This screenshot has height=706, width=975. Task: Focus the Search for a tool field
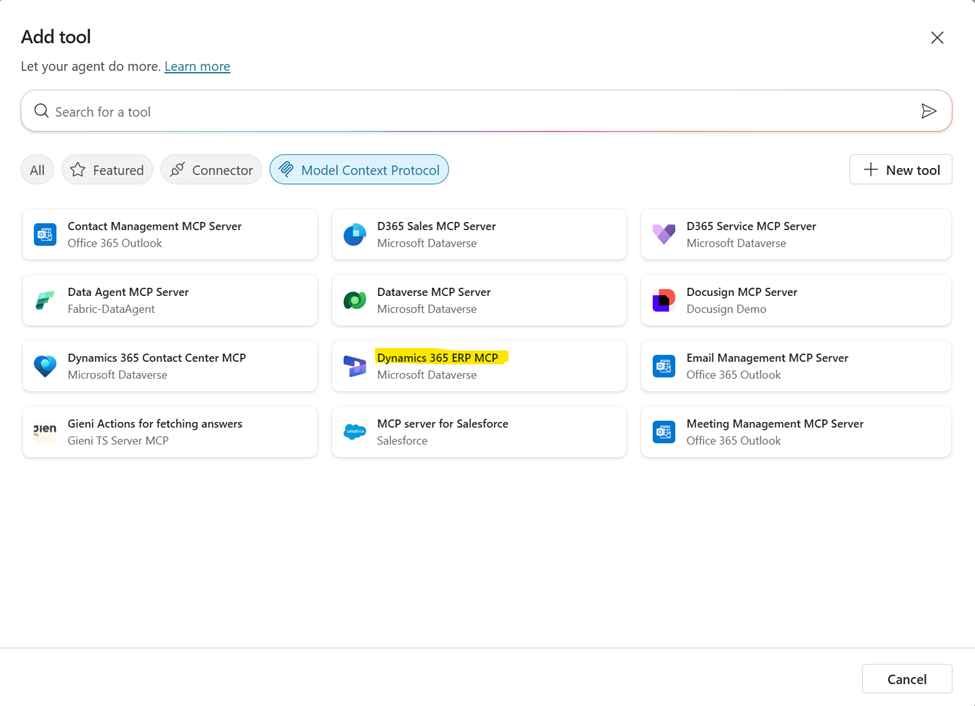coord(486,111)
